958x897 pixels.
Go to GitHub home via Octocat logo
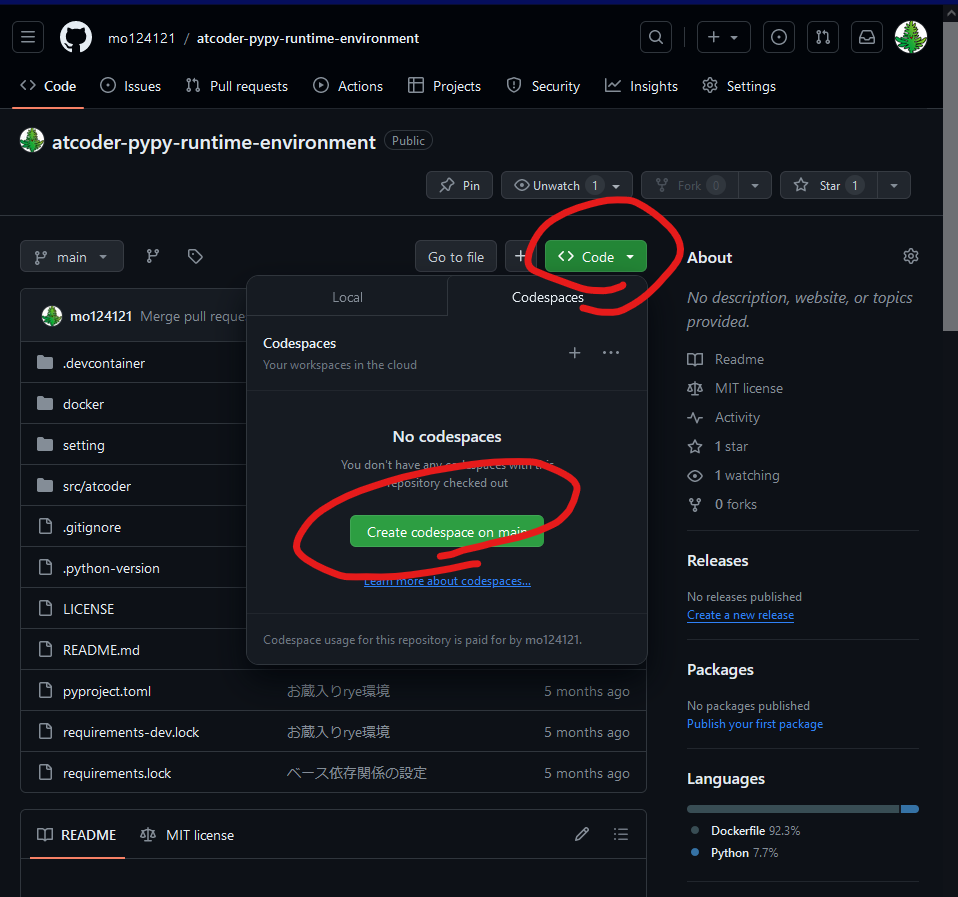76,37
